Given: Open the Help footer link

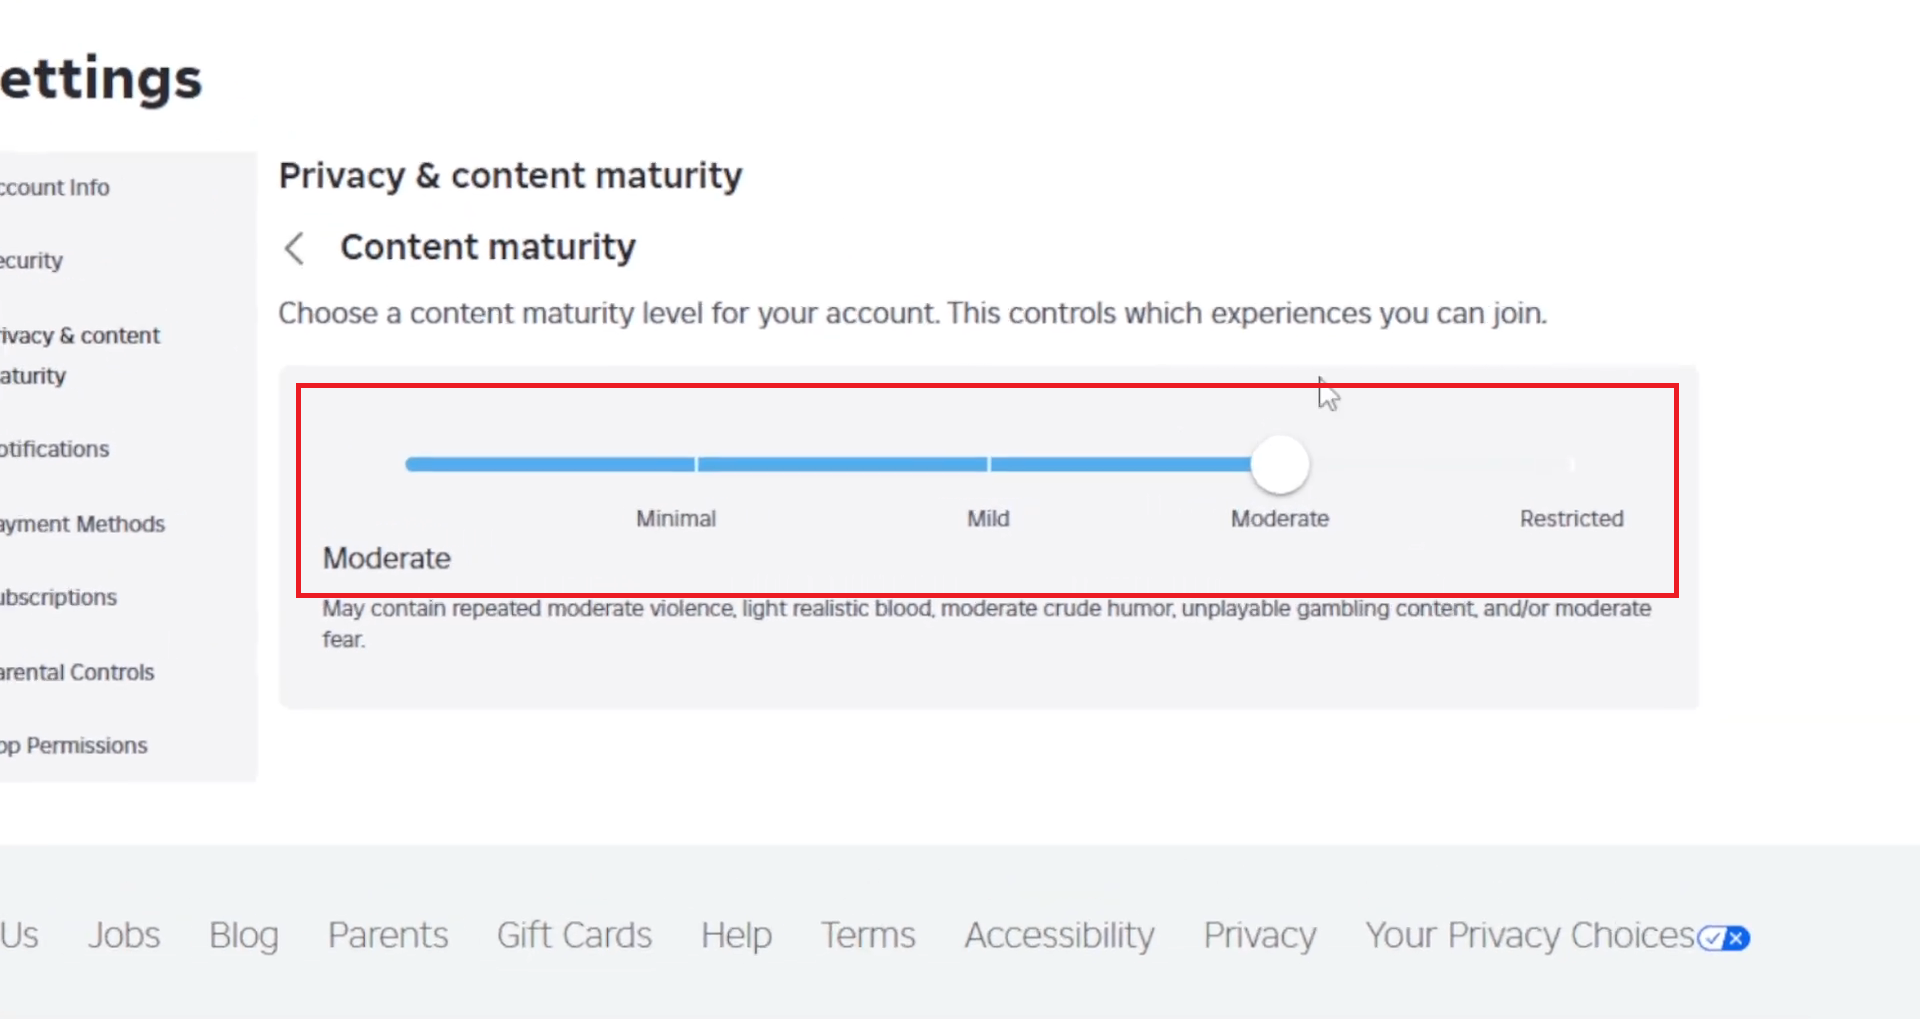Looking at the screenshot, I should click(736, 935).
